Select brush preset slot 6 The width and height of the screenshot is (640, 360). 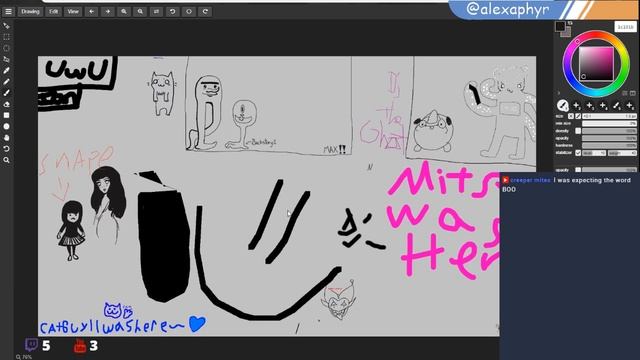tap(629, 105)
